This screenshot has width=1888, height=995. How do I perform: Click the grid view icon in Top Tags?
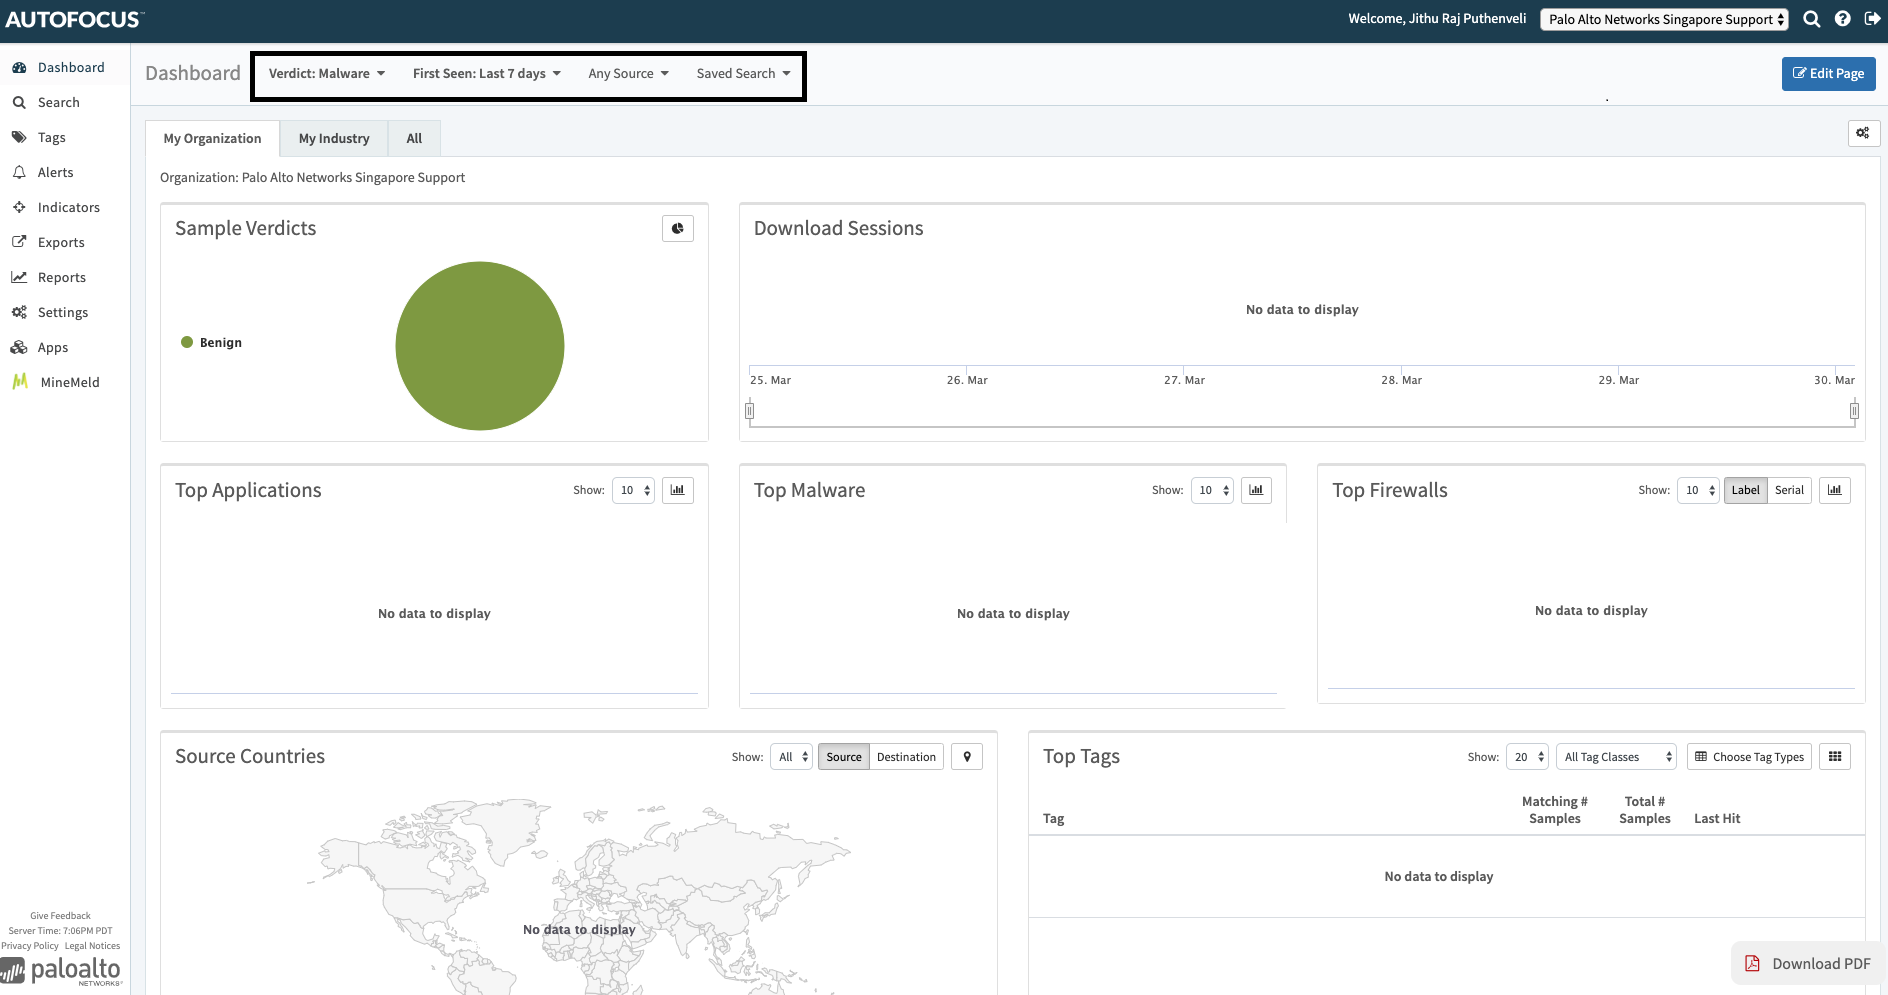coord(1834,757)
